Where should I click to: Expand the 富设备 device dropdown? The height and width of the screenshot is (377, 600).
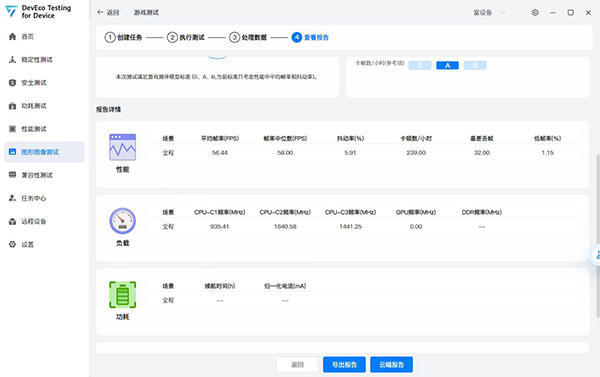click(490, 13)
